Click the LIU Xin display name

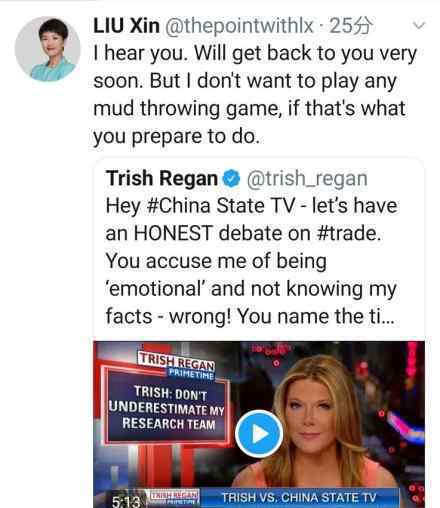126,26
